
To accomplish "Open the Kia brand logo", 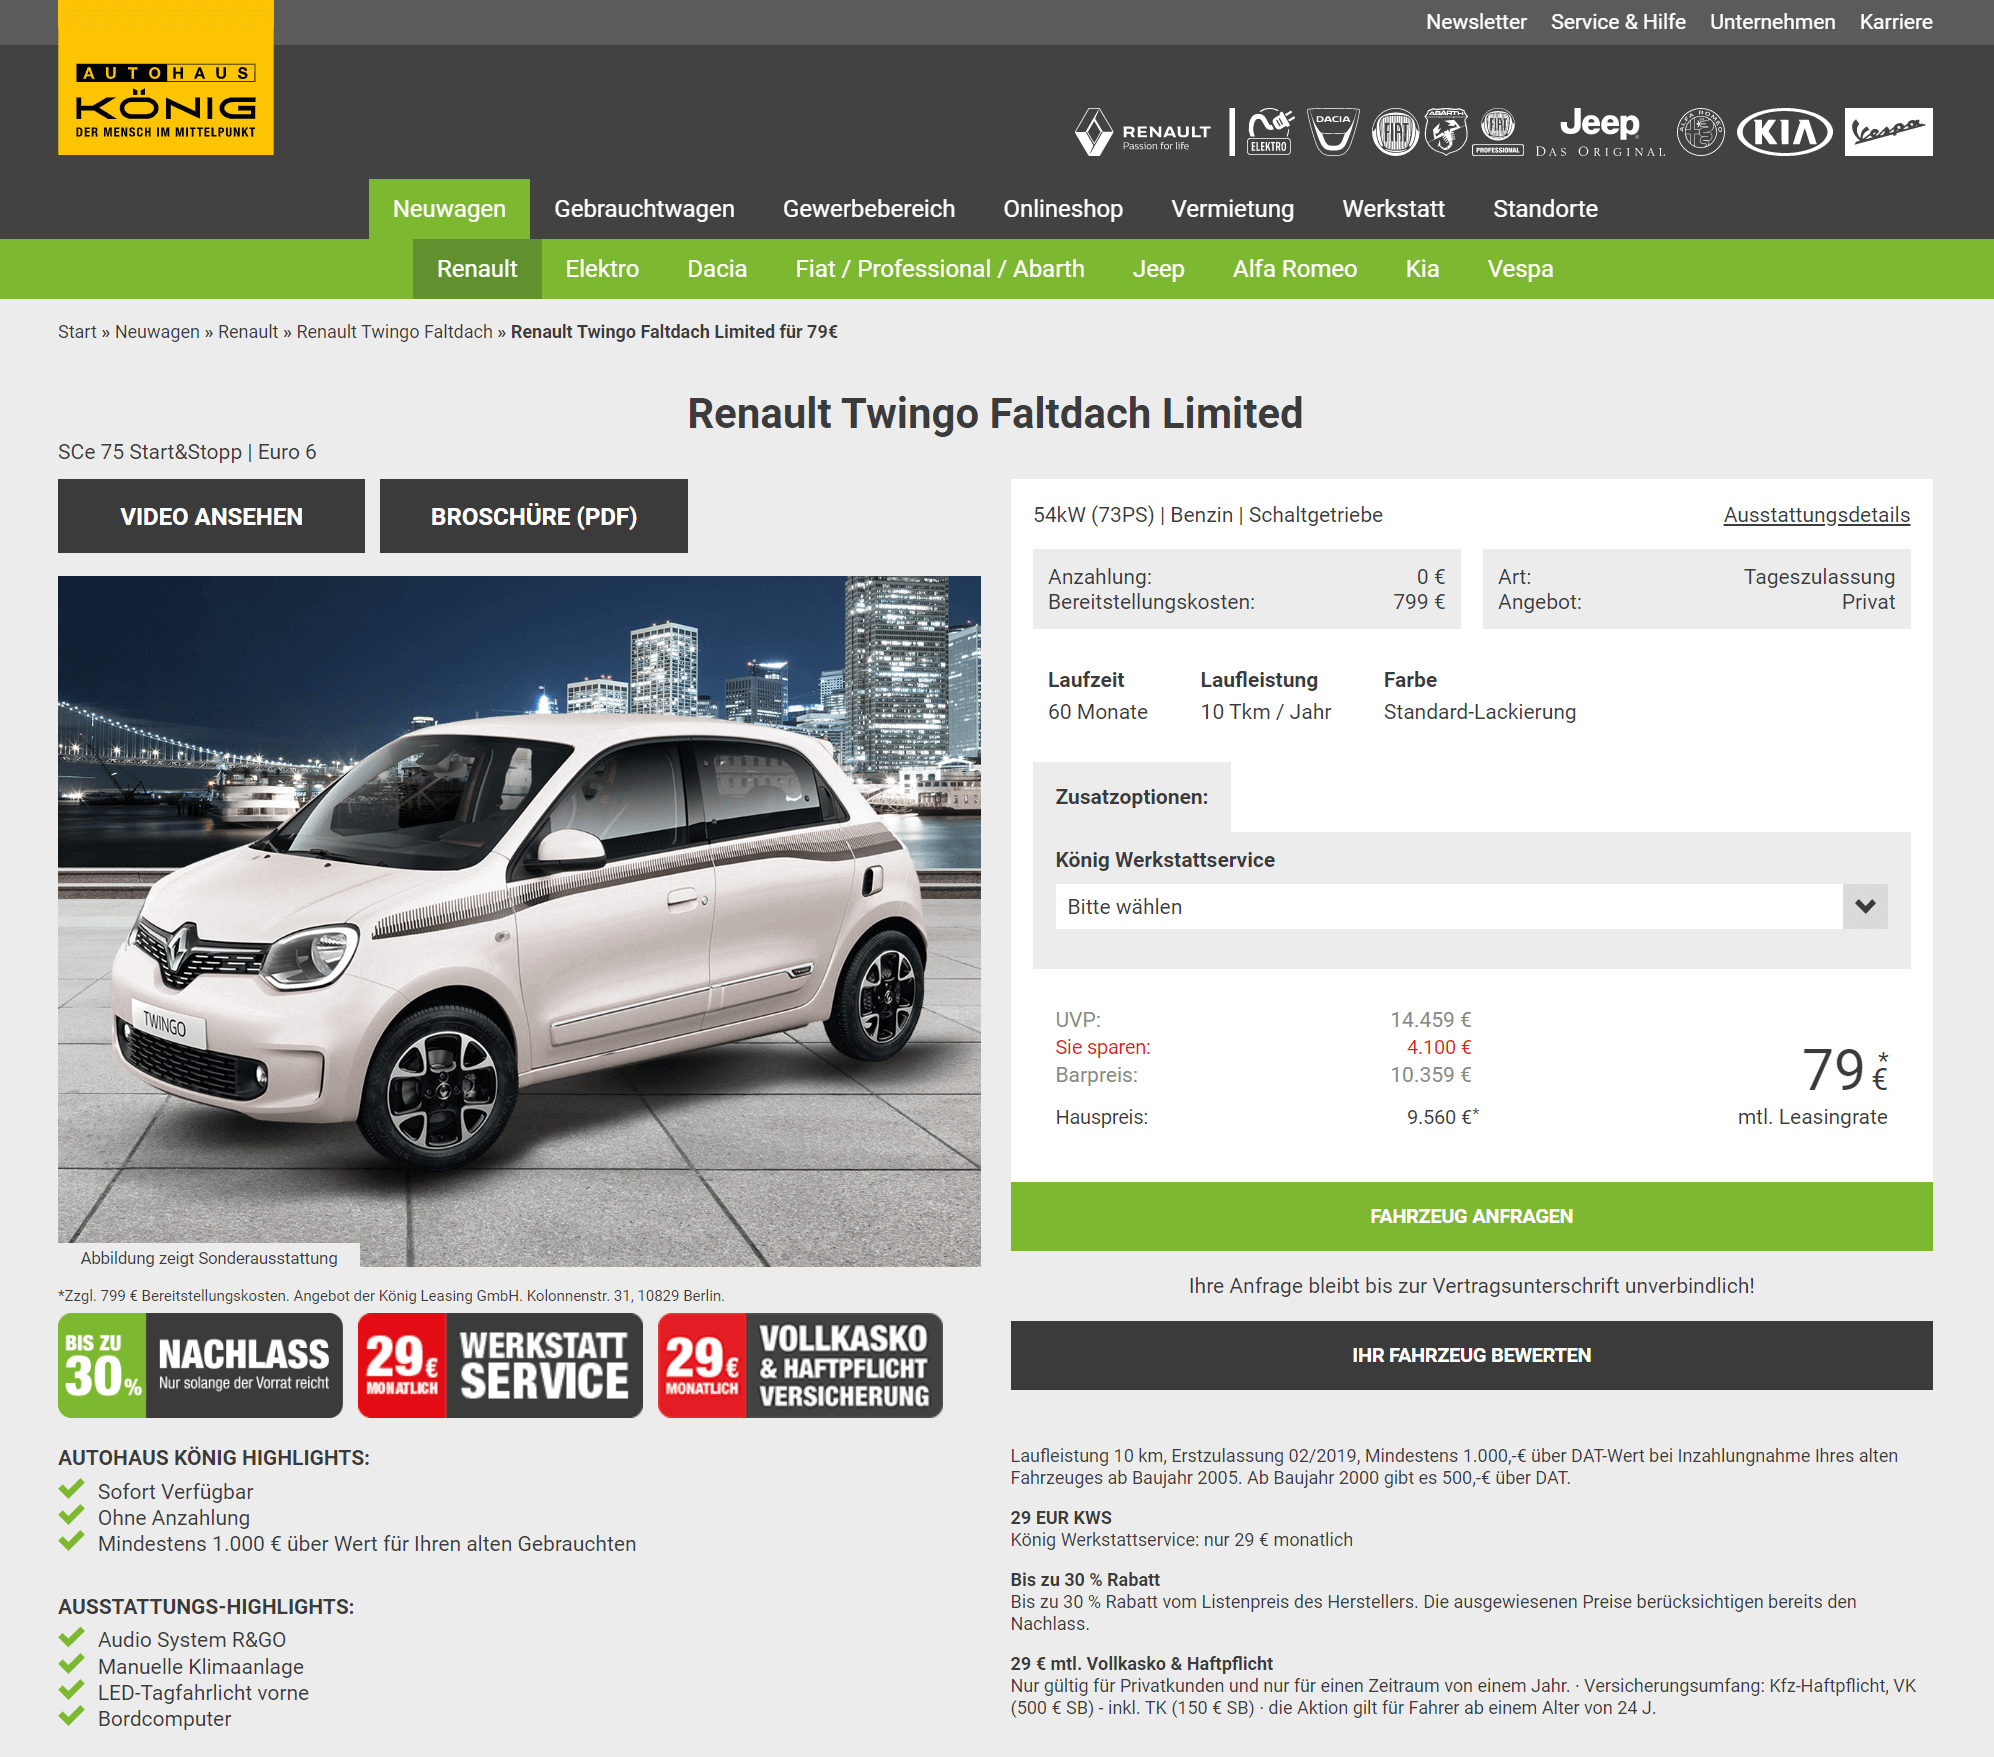I will pos(1785,132).
